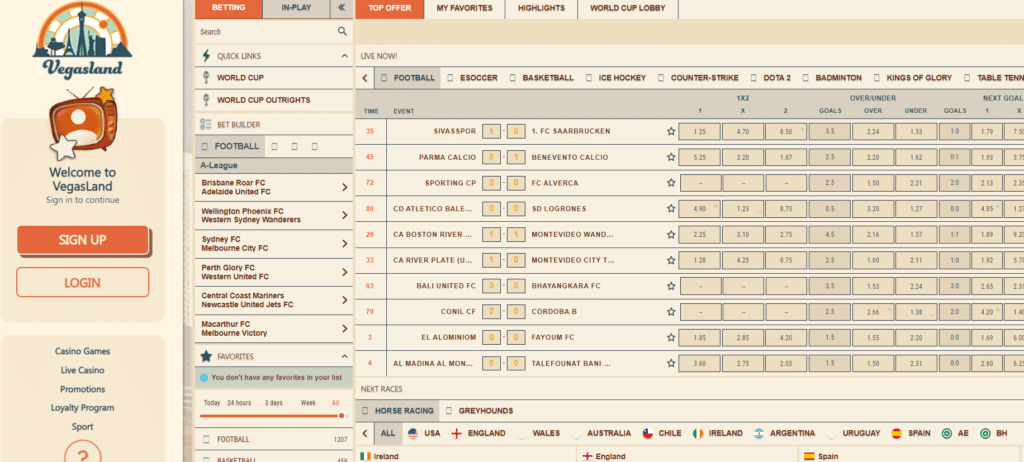This screenshot has width=1024, height=462.
Task: Select Sivasspor home win odds 1.25
Action: pyautogui.click(x=699, y=131)
